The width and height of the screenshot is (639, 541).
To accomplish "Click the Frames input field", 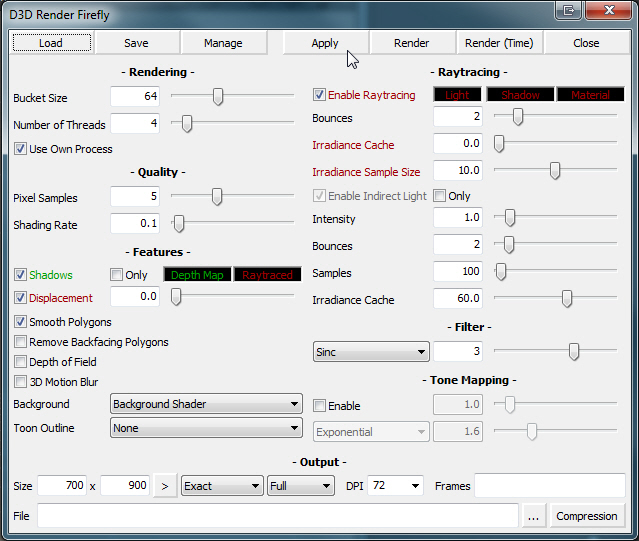I will (x=550, y=486).
